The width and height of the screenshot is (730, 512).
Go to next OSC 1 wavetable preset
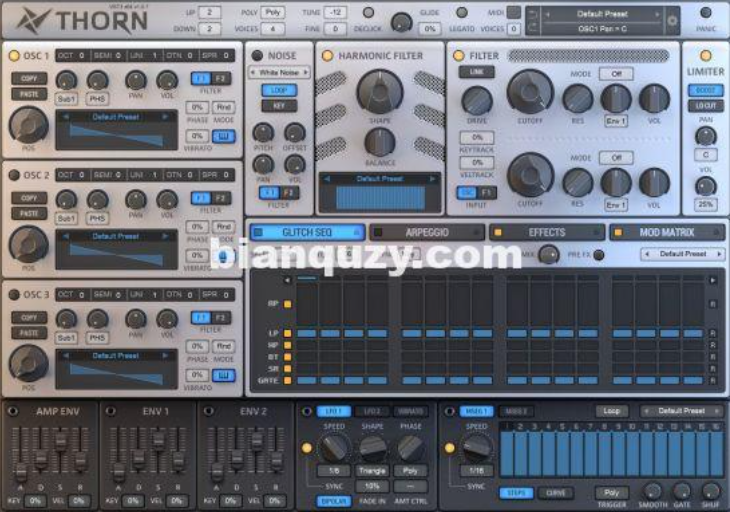click(x=165, y=117)
